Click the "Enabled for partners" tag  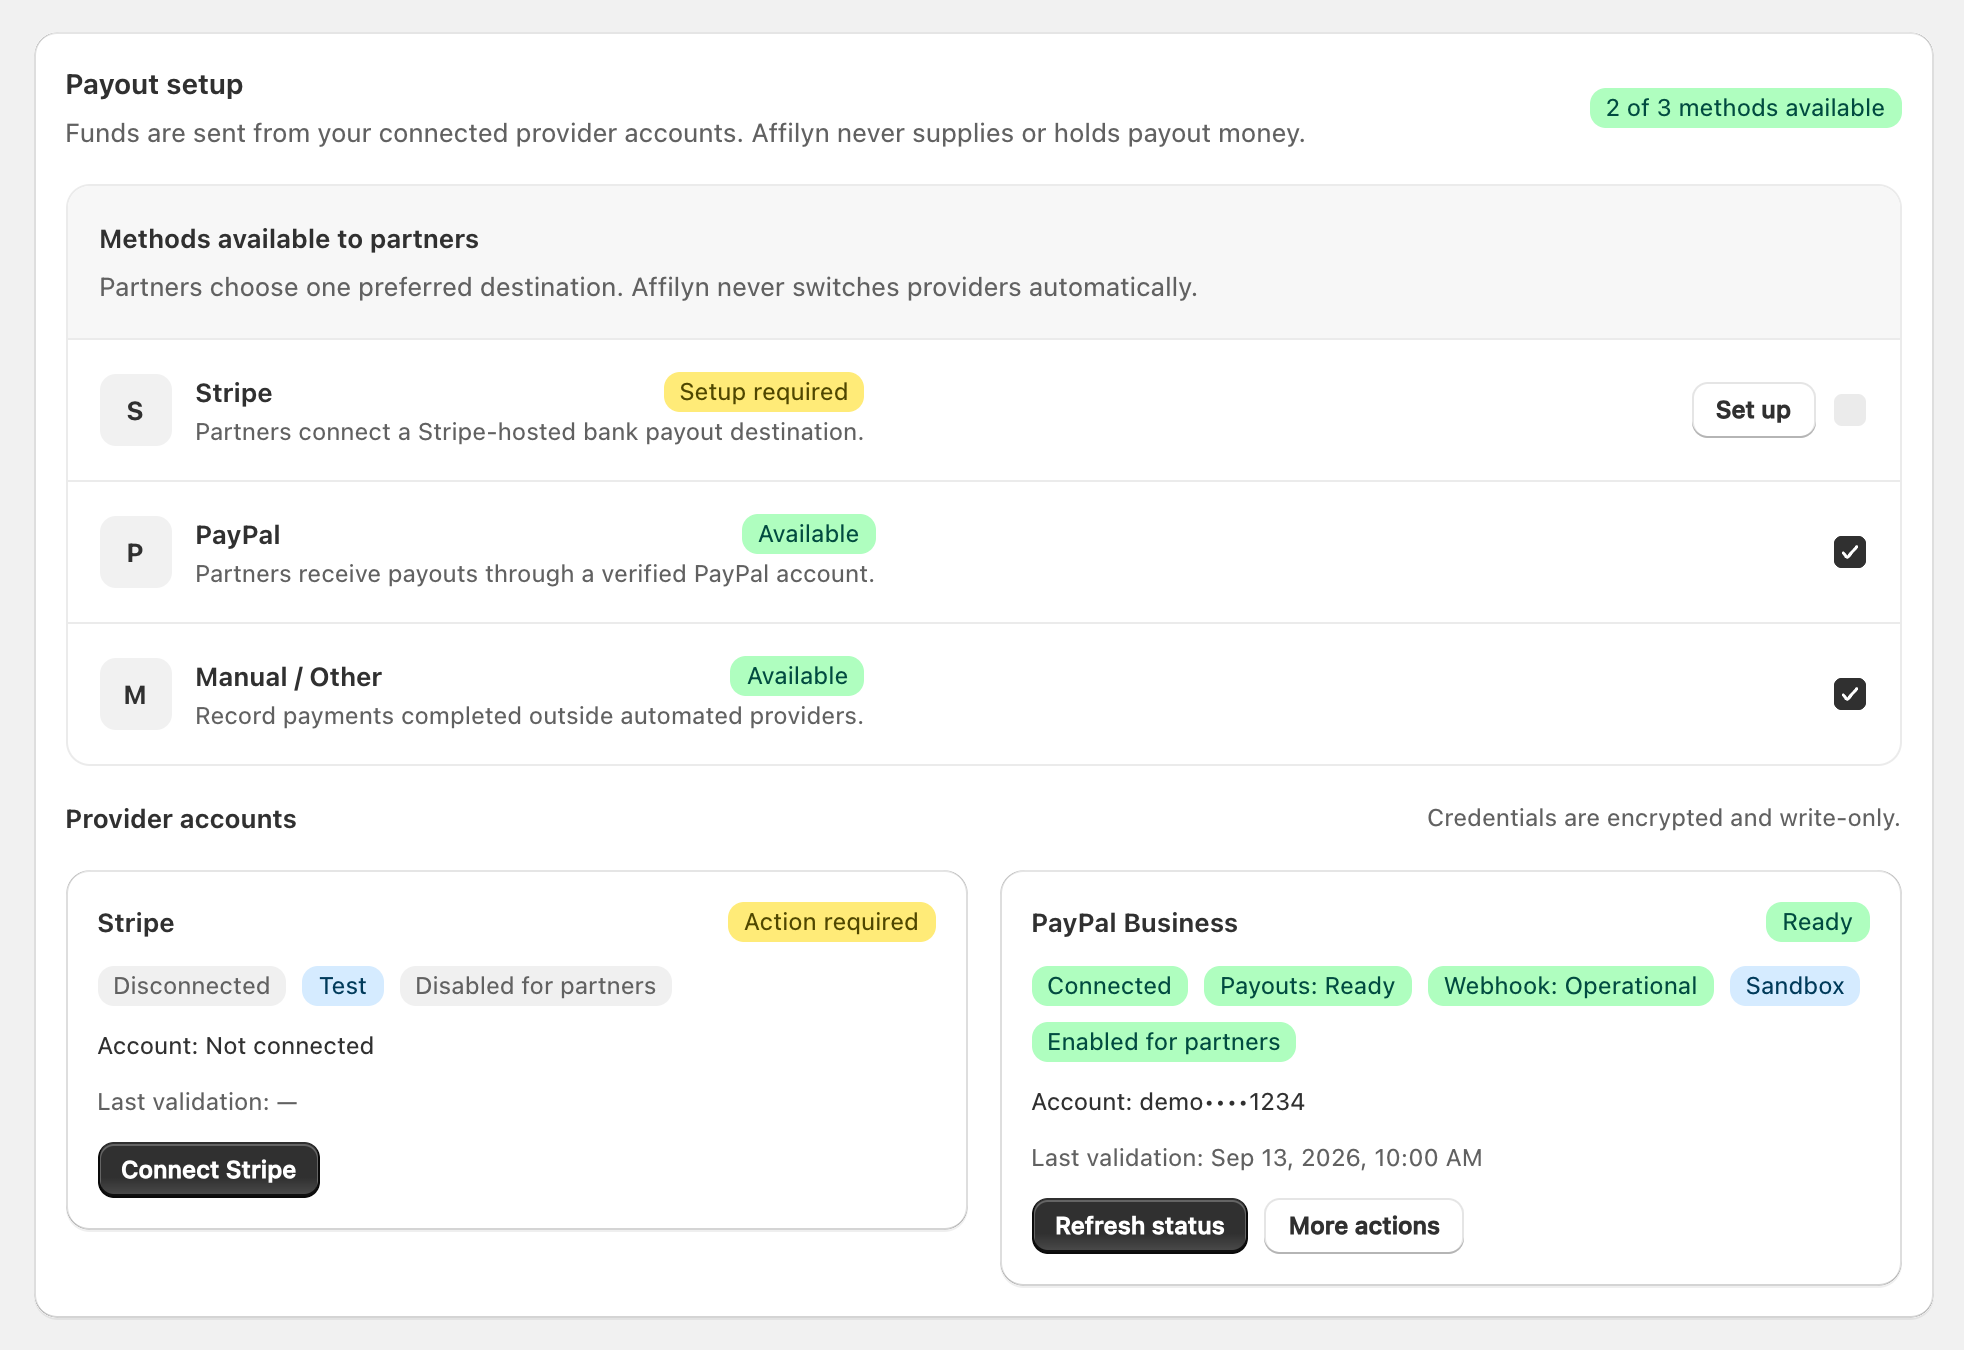pyautogui.click(x=1163, y=1042)
